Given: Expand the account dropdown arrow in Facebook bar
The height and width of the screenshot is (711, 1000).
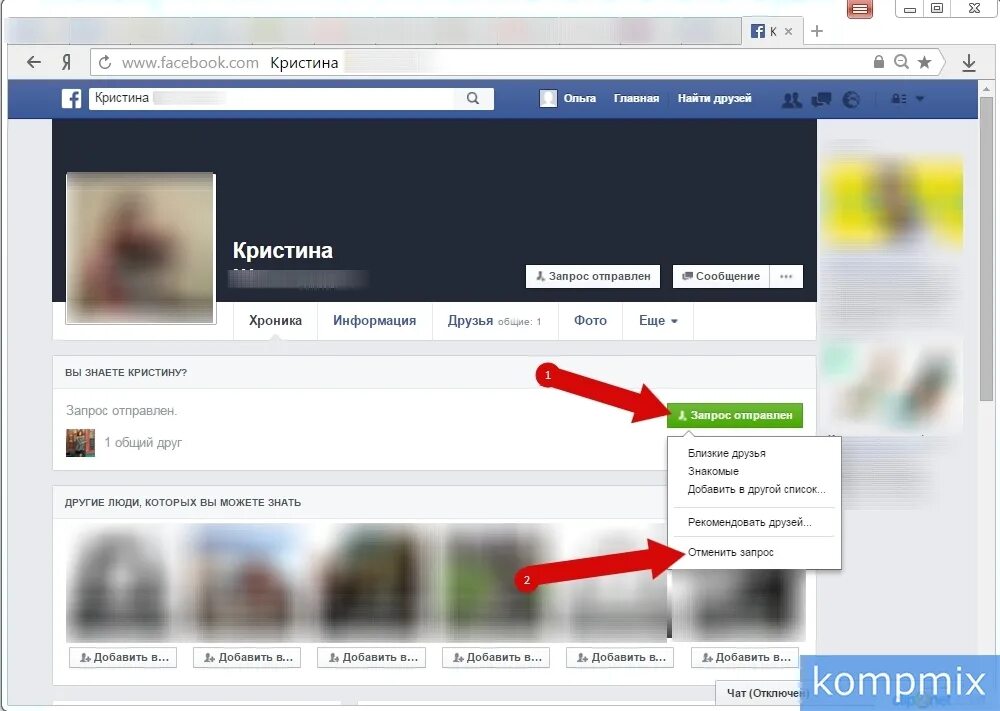Looking at the screenshot, I should click(920, 99).
